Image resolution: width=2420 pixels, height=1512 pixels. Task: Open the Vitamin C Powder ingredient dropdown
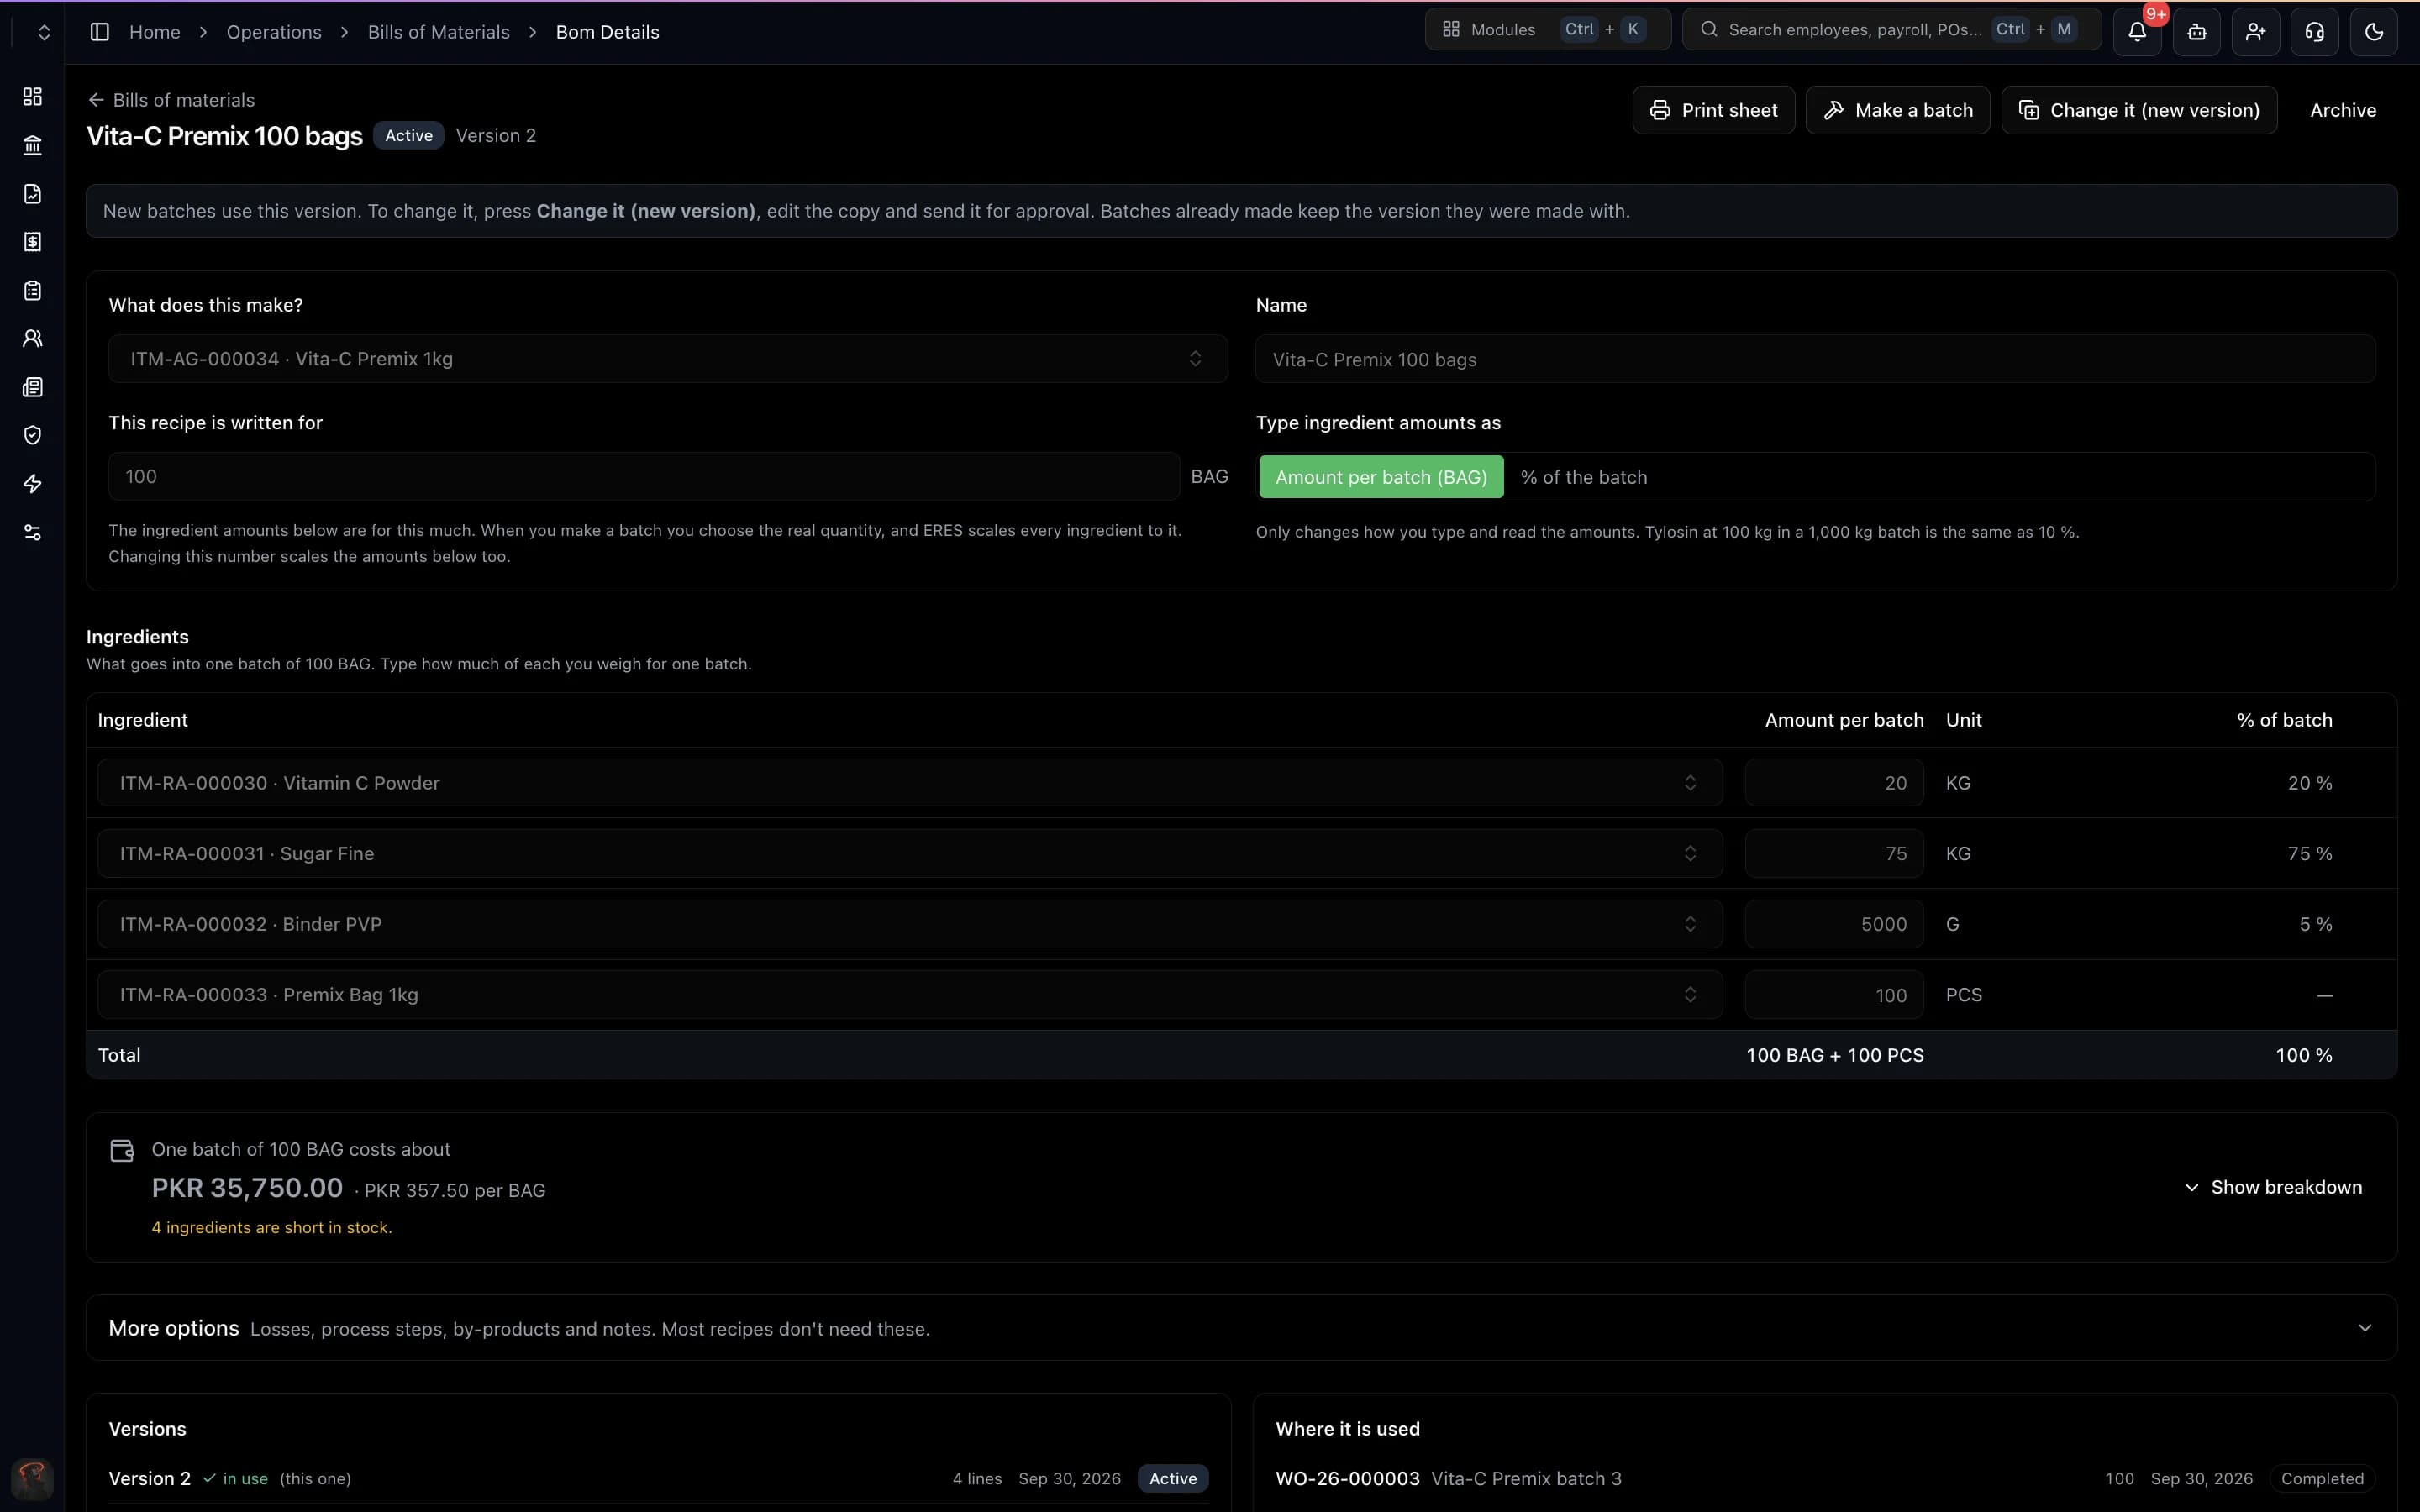910,783
